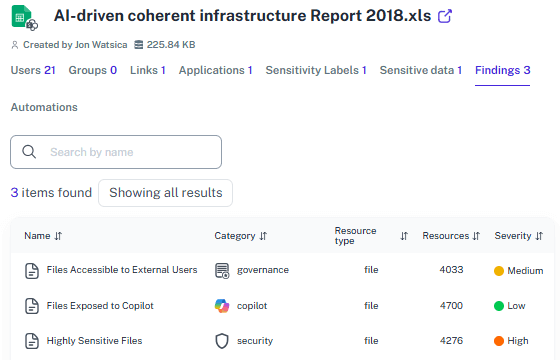Open the Automations tab

(x=44, y=107)
